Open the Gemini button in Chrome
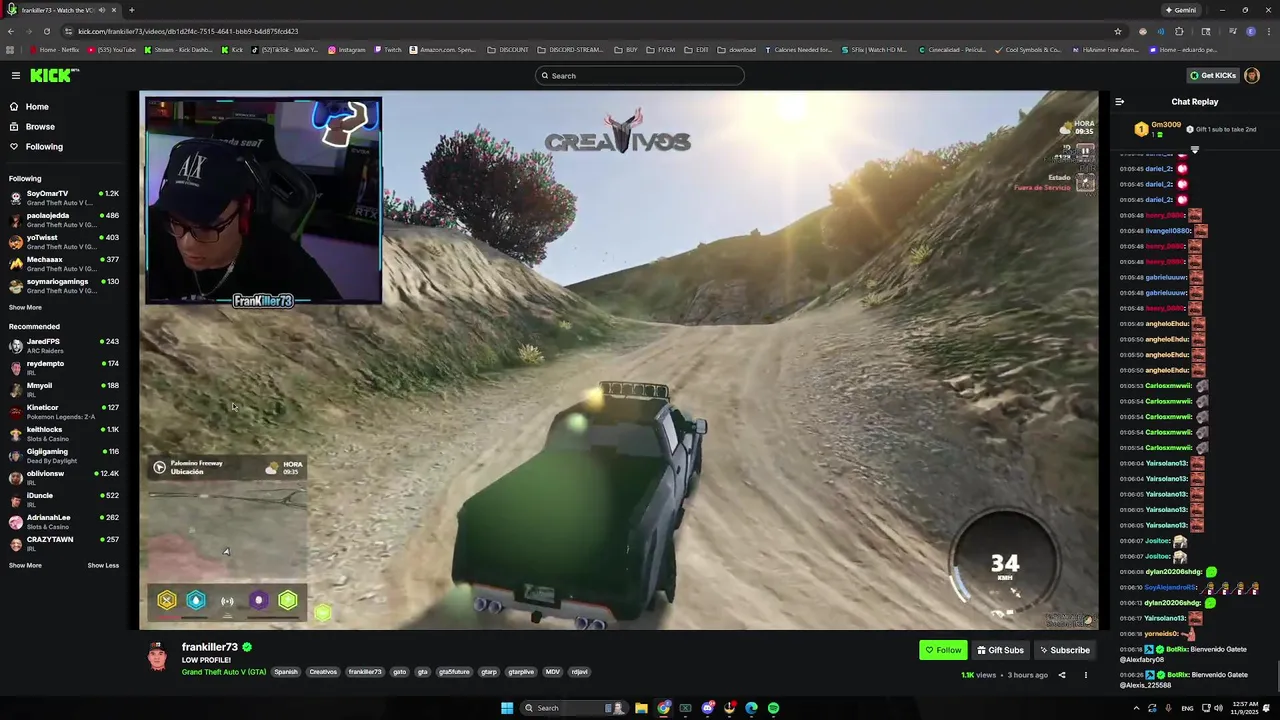Viewport: 1280px width, 720px height. click(1181, 10)
